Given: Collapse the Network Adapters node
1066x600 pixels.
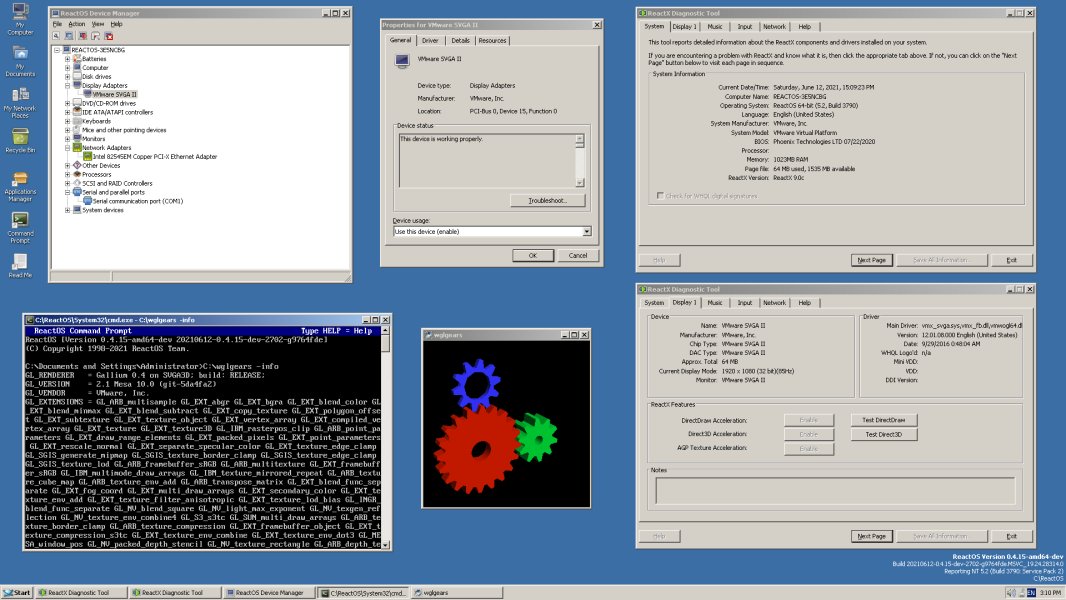Looking at the screenshot, I should tap(67, 147).
